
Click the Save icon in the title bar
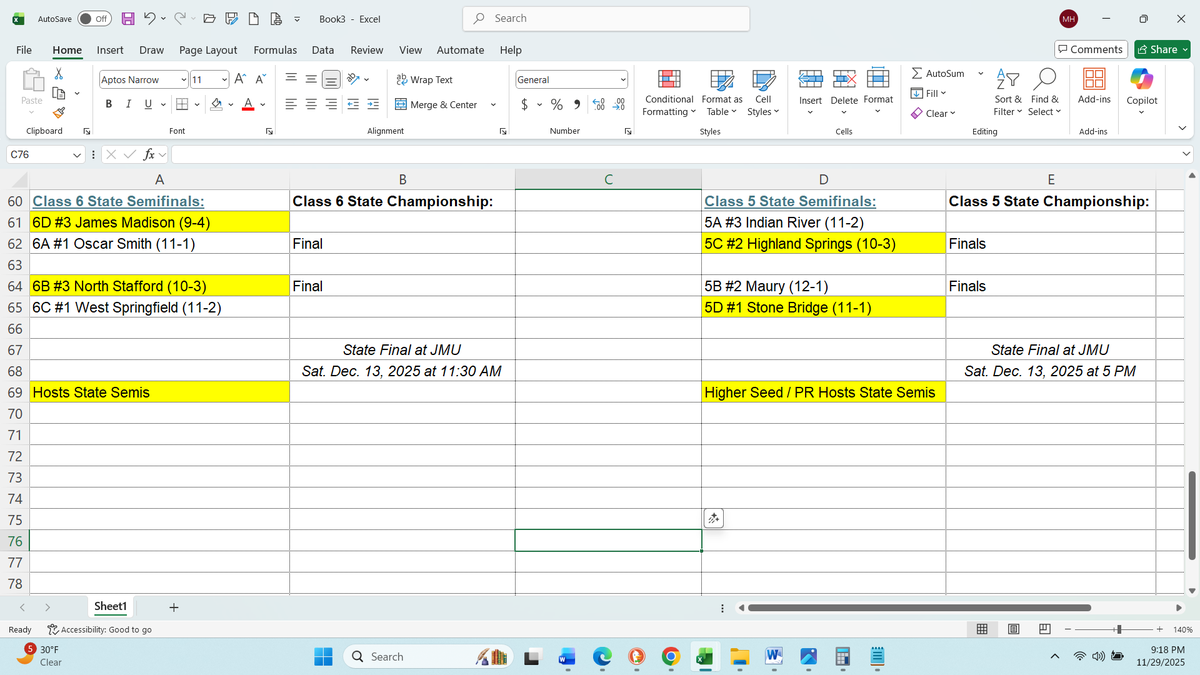pos(129,19)
